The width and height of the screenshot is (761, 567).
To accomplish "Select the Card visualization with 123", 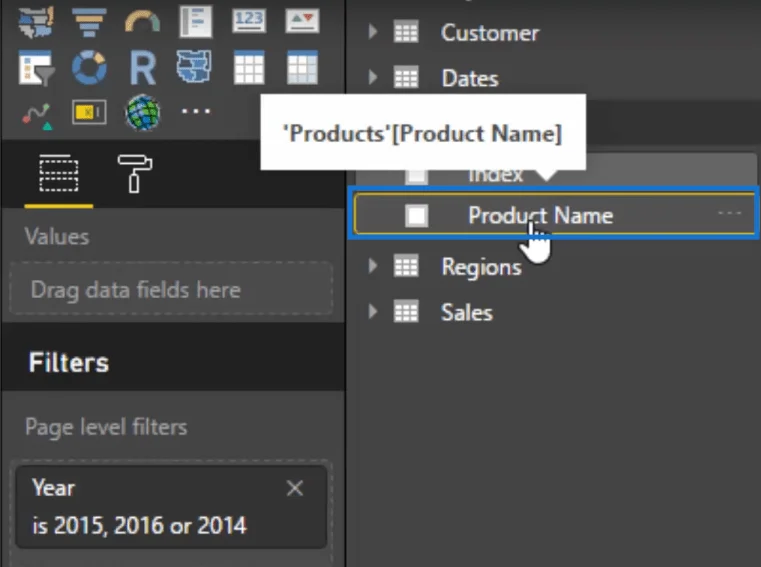I will tap(249, 21).
